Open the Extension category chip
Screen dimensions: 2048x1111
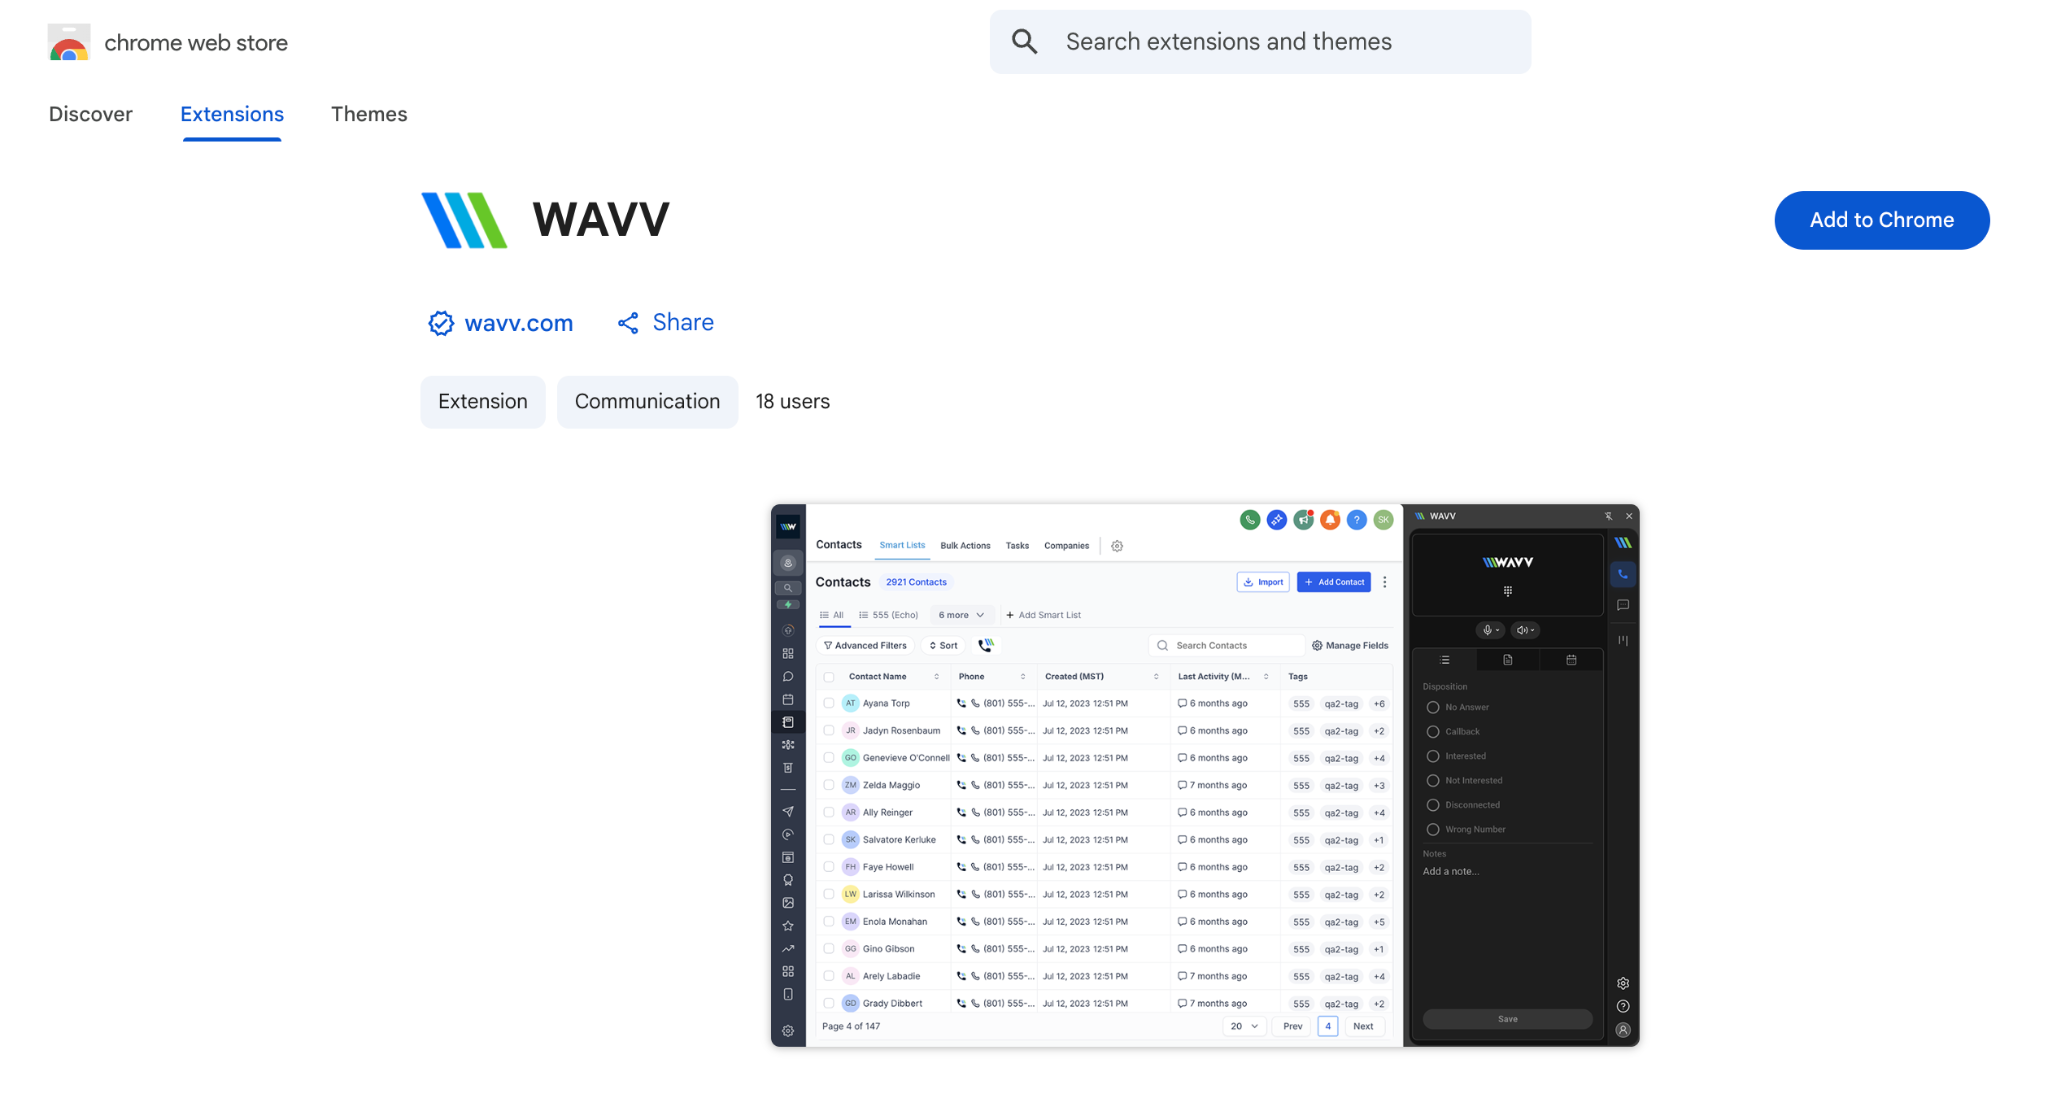click(483, 402)
